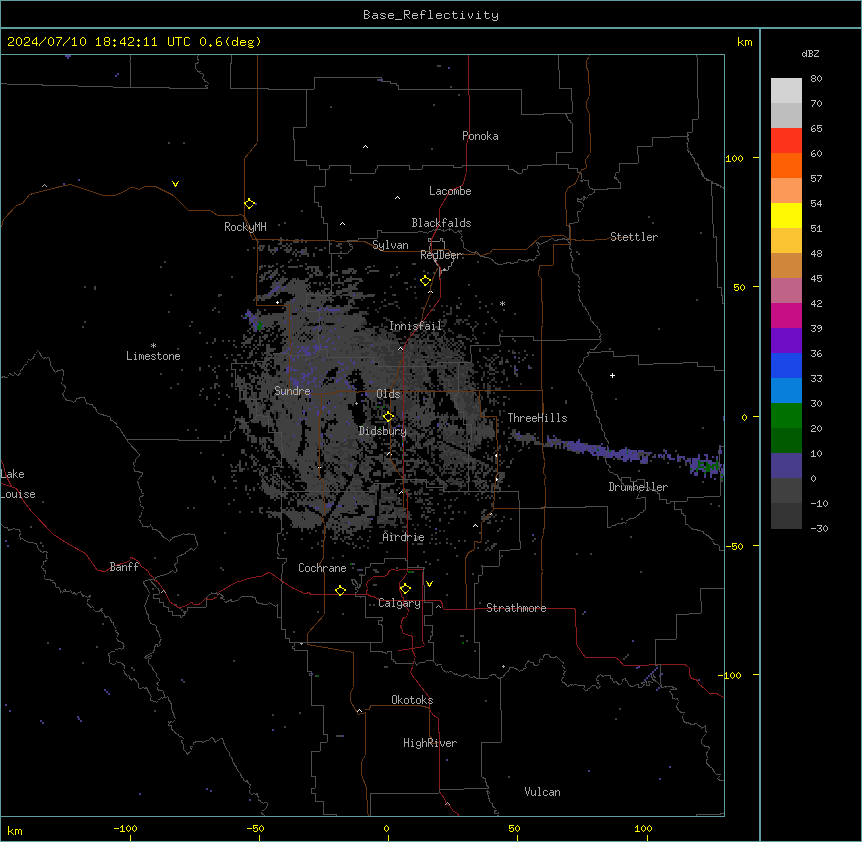
Task: Select the Okotoks label
Action: tap(412, 700)
